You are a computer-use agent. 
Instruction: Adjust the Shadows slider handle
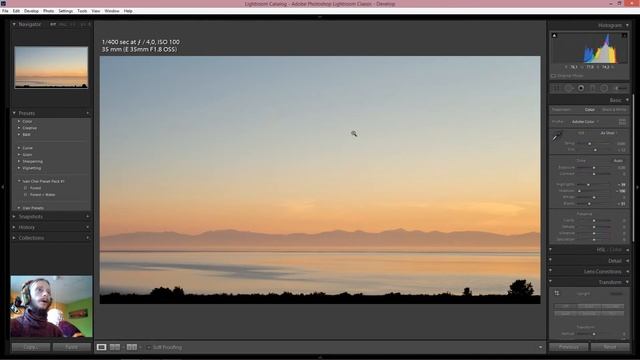(579, 191)
